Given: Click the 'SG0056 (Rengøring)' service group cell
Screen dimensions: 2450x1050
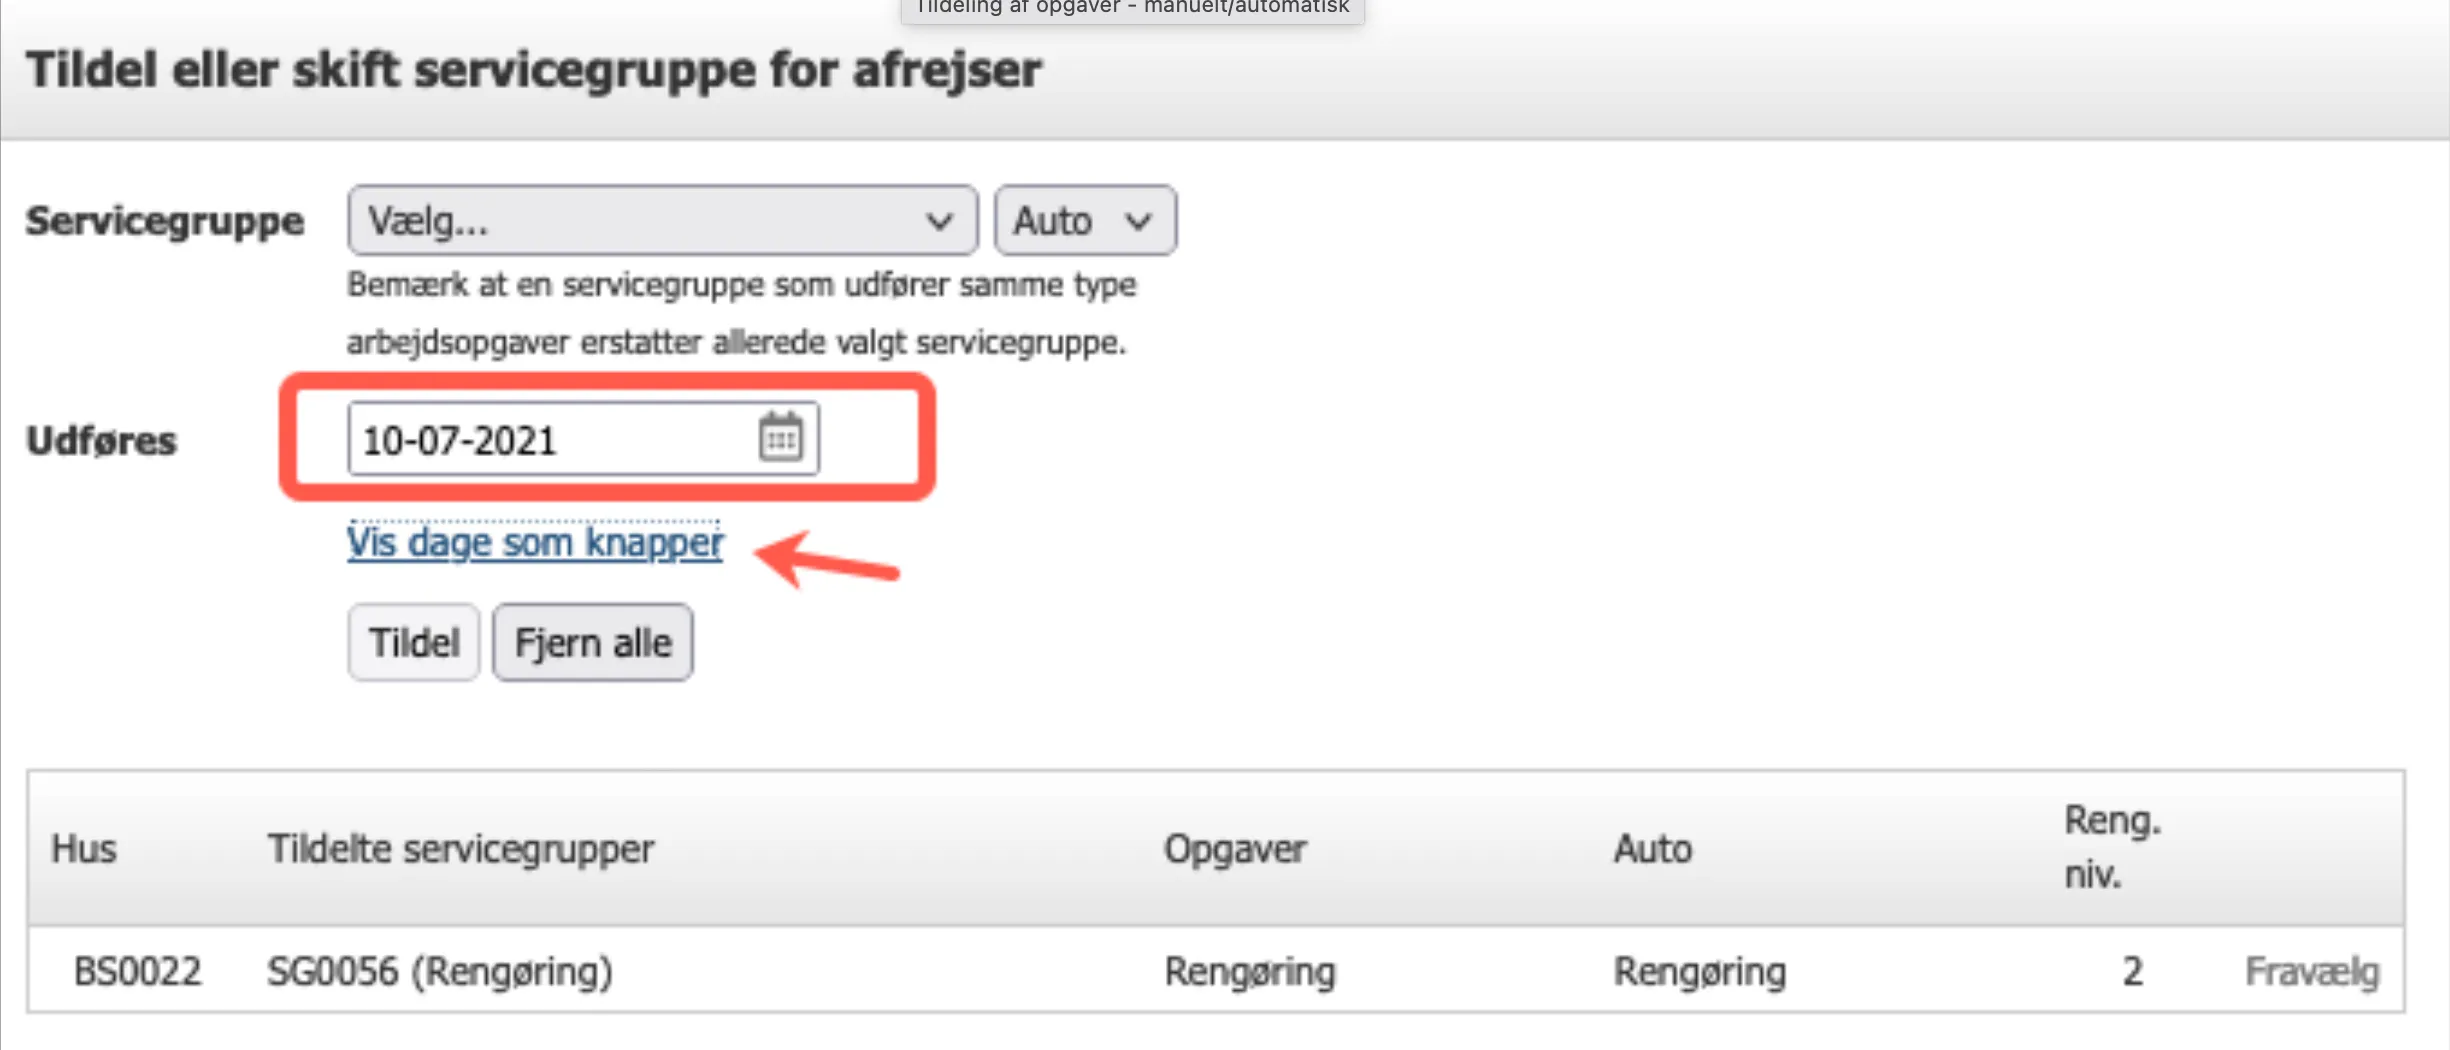Looking at the screenshot, I should [440, 971].
